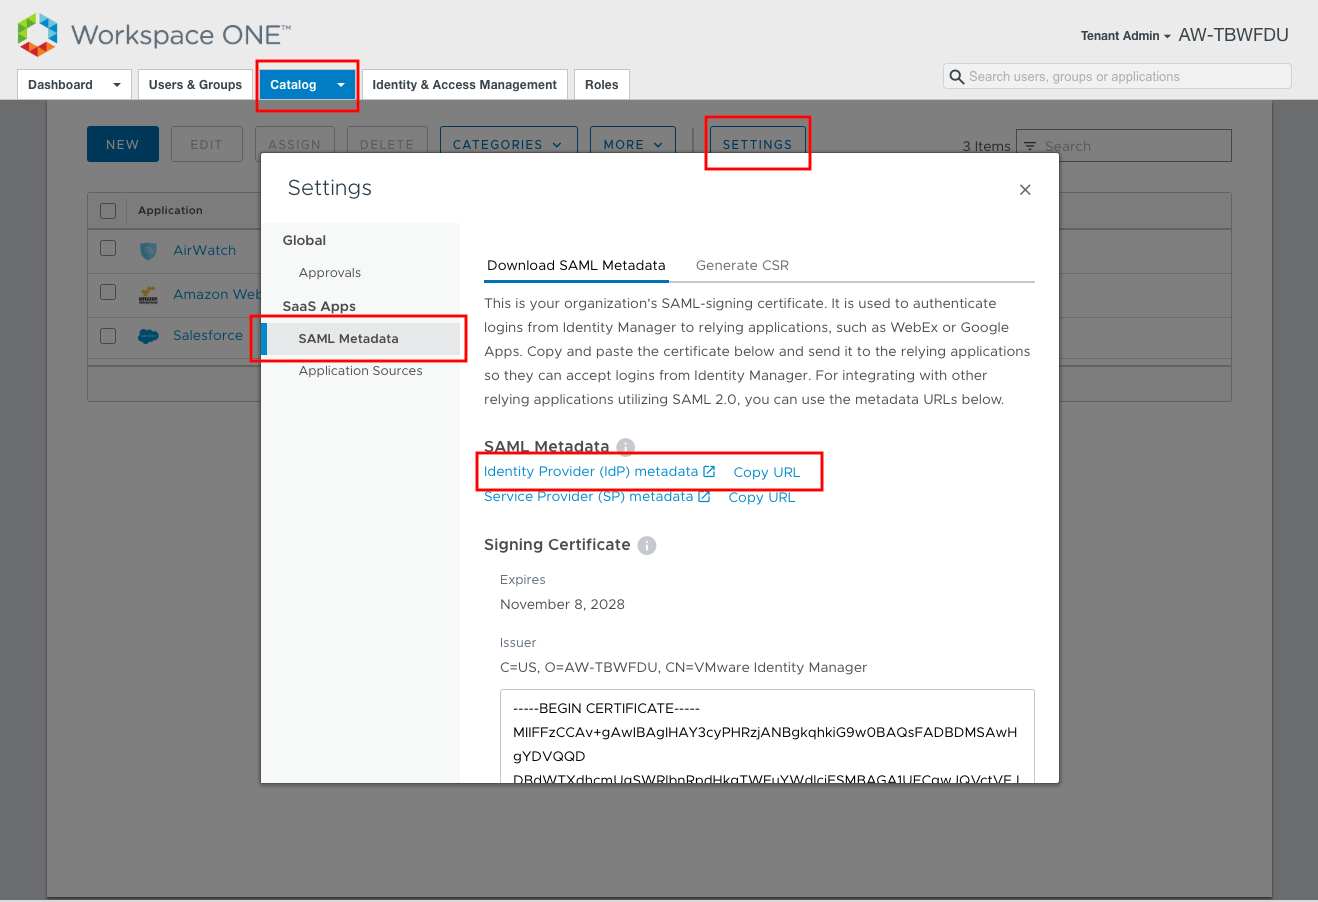Click the AirWatch shield app icon
Screen dimensions: 1318x902
(148, 251)
